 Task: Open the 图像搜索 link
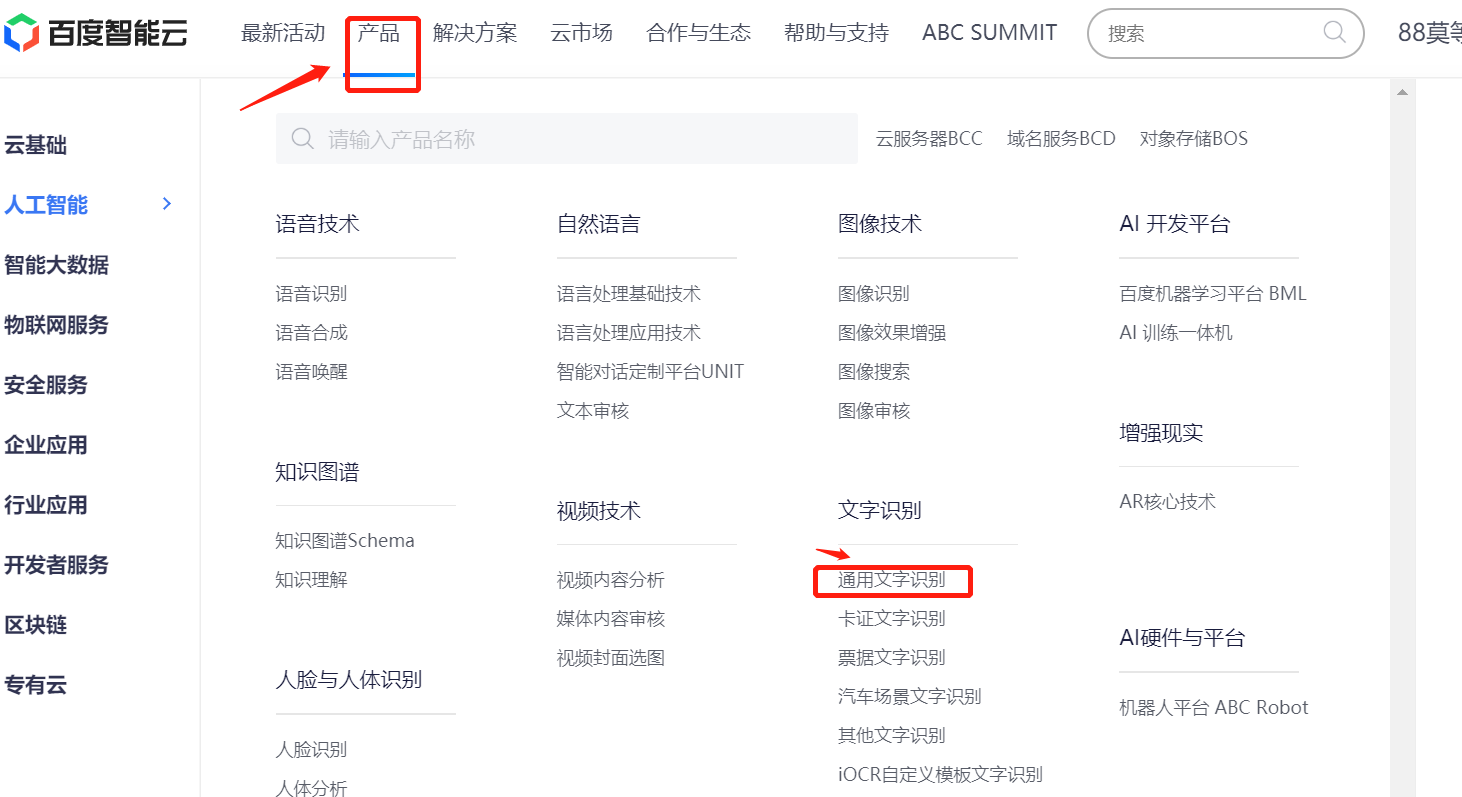[874, 371]
